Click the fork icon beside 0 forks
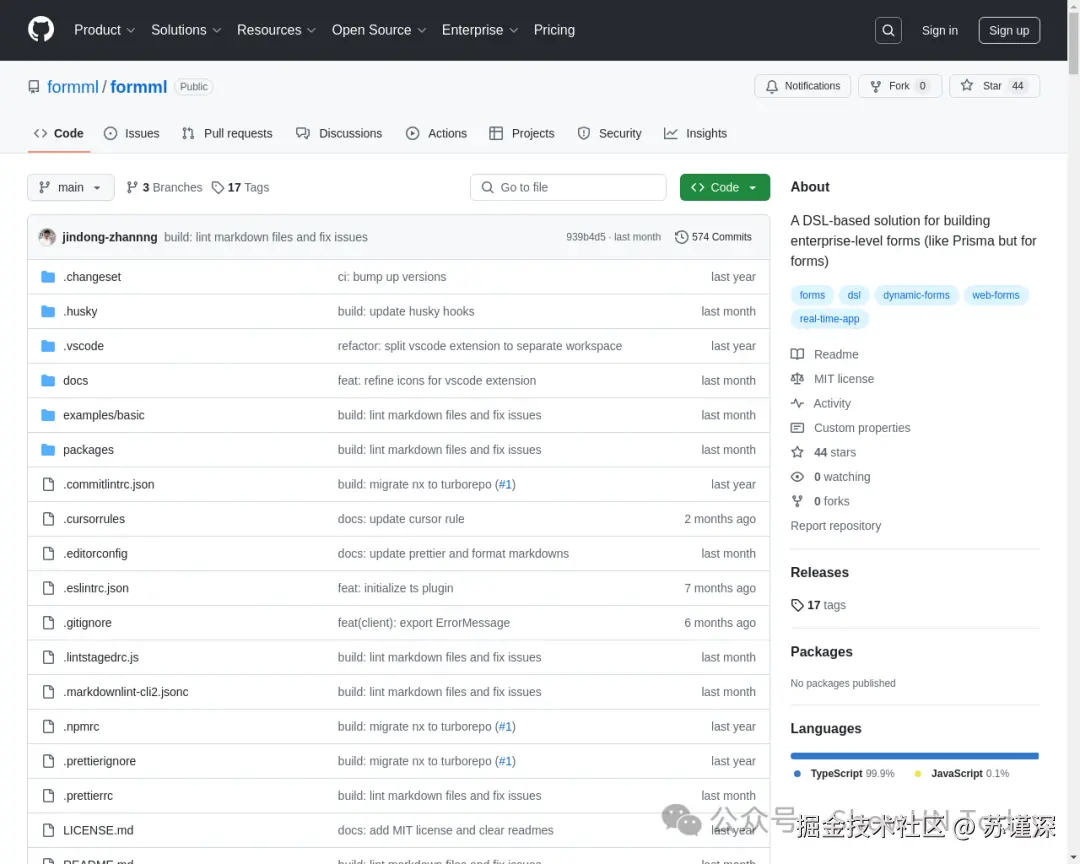The width and height of the screenshot is (1080, 864). point(797,501)
